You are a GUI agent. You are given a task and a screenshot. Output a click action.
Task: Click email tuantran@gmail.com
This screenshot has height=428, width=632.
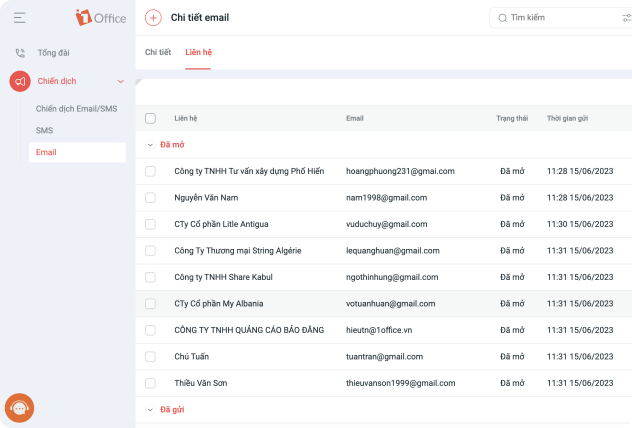pyautogui.click(x=385, y=357)
